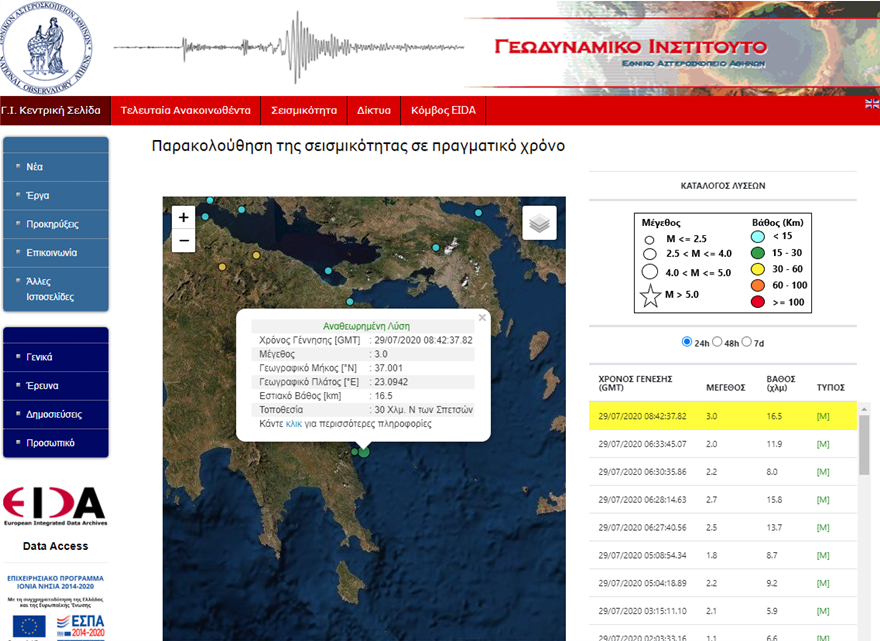Switch to English via UK flag
Image resolution: width=880 pixels, height=641 pixels.
pyautogui.click(x=871, y=104)
